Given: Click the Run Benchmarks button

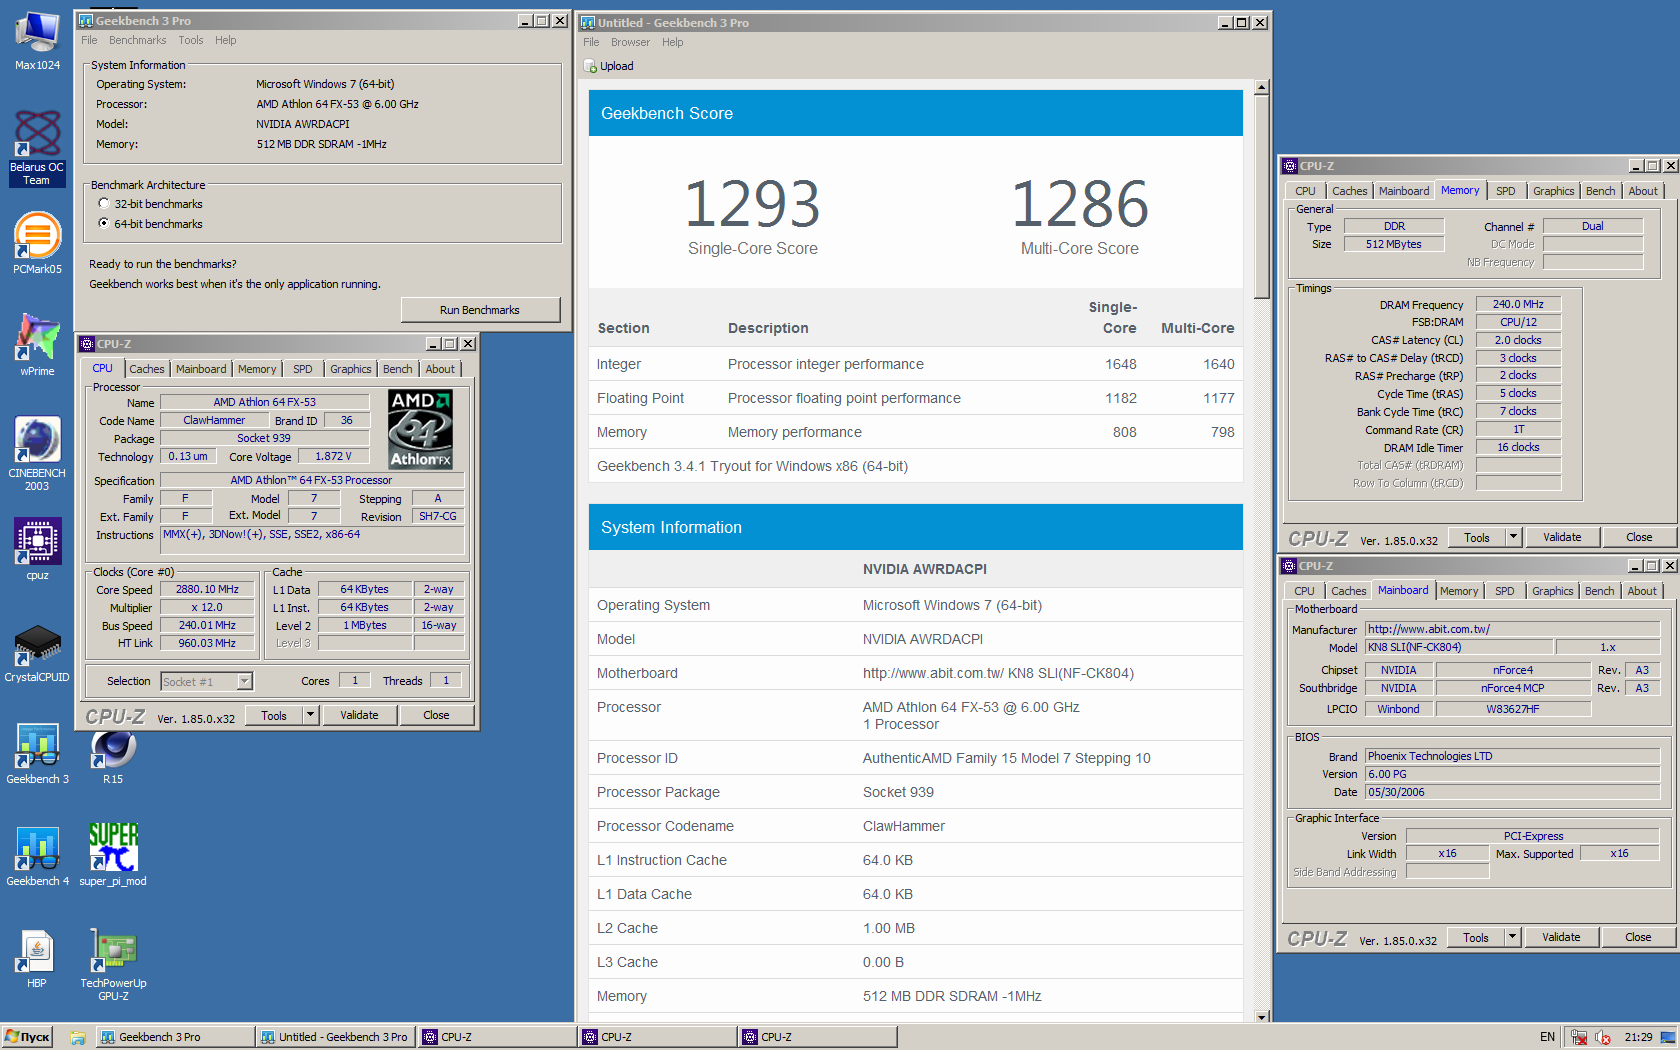Looking at the screenshot, I should click(x=480, y=310).
